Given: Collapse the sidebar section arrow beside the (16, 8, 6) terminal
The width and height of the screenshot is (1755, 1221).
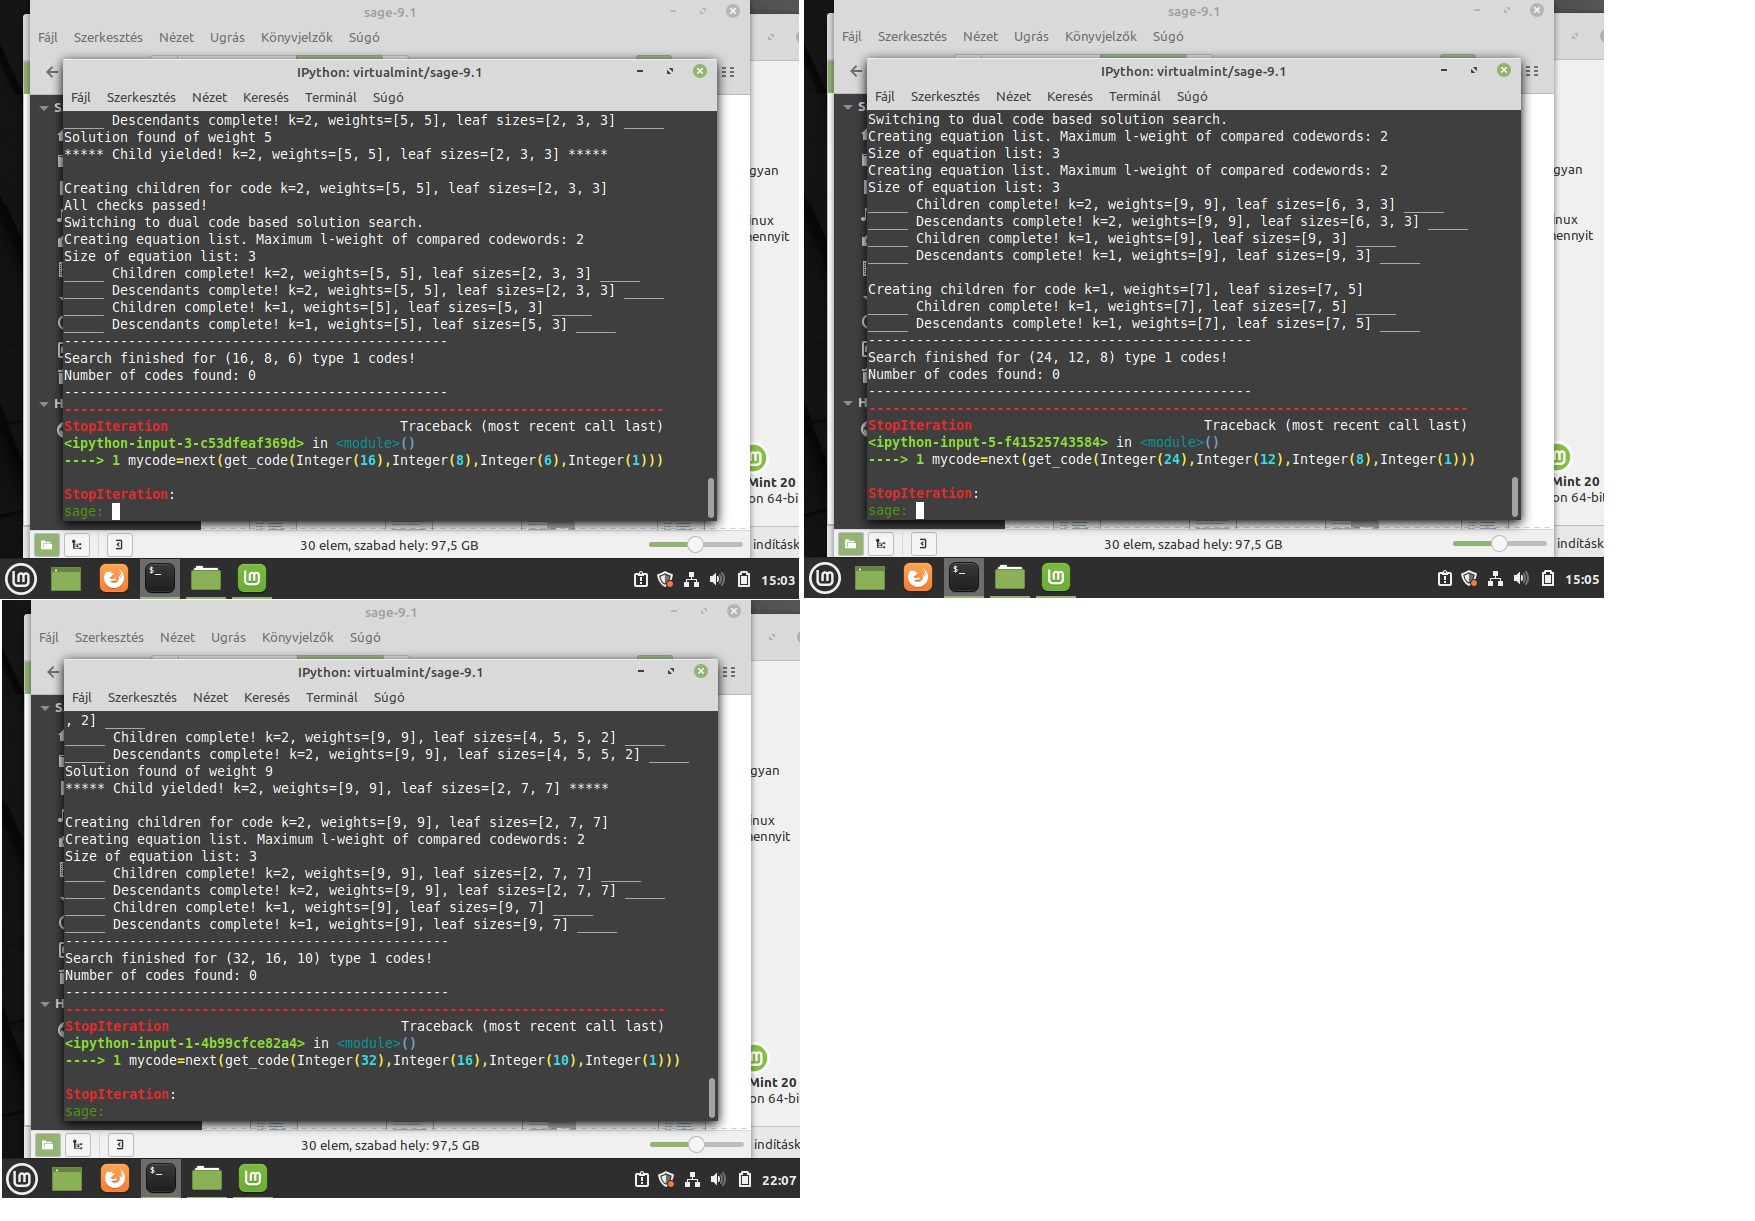Looking at the screenshot, I should 44,107.
